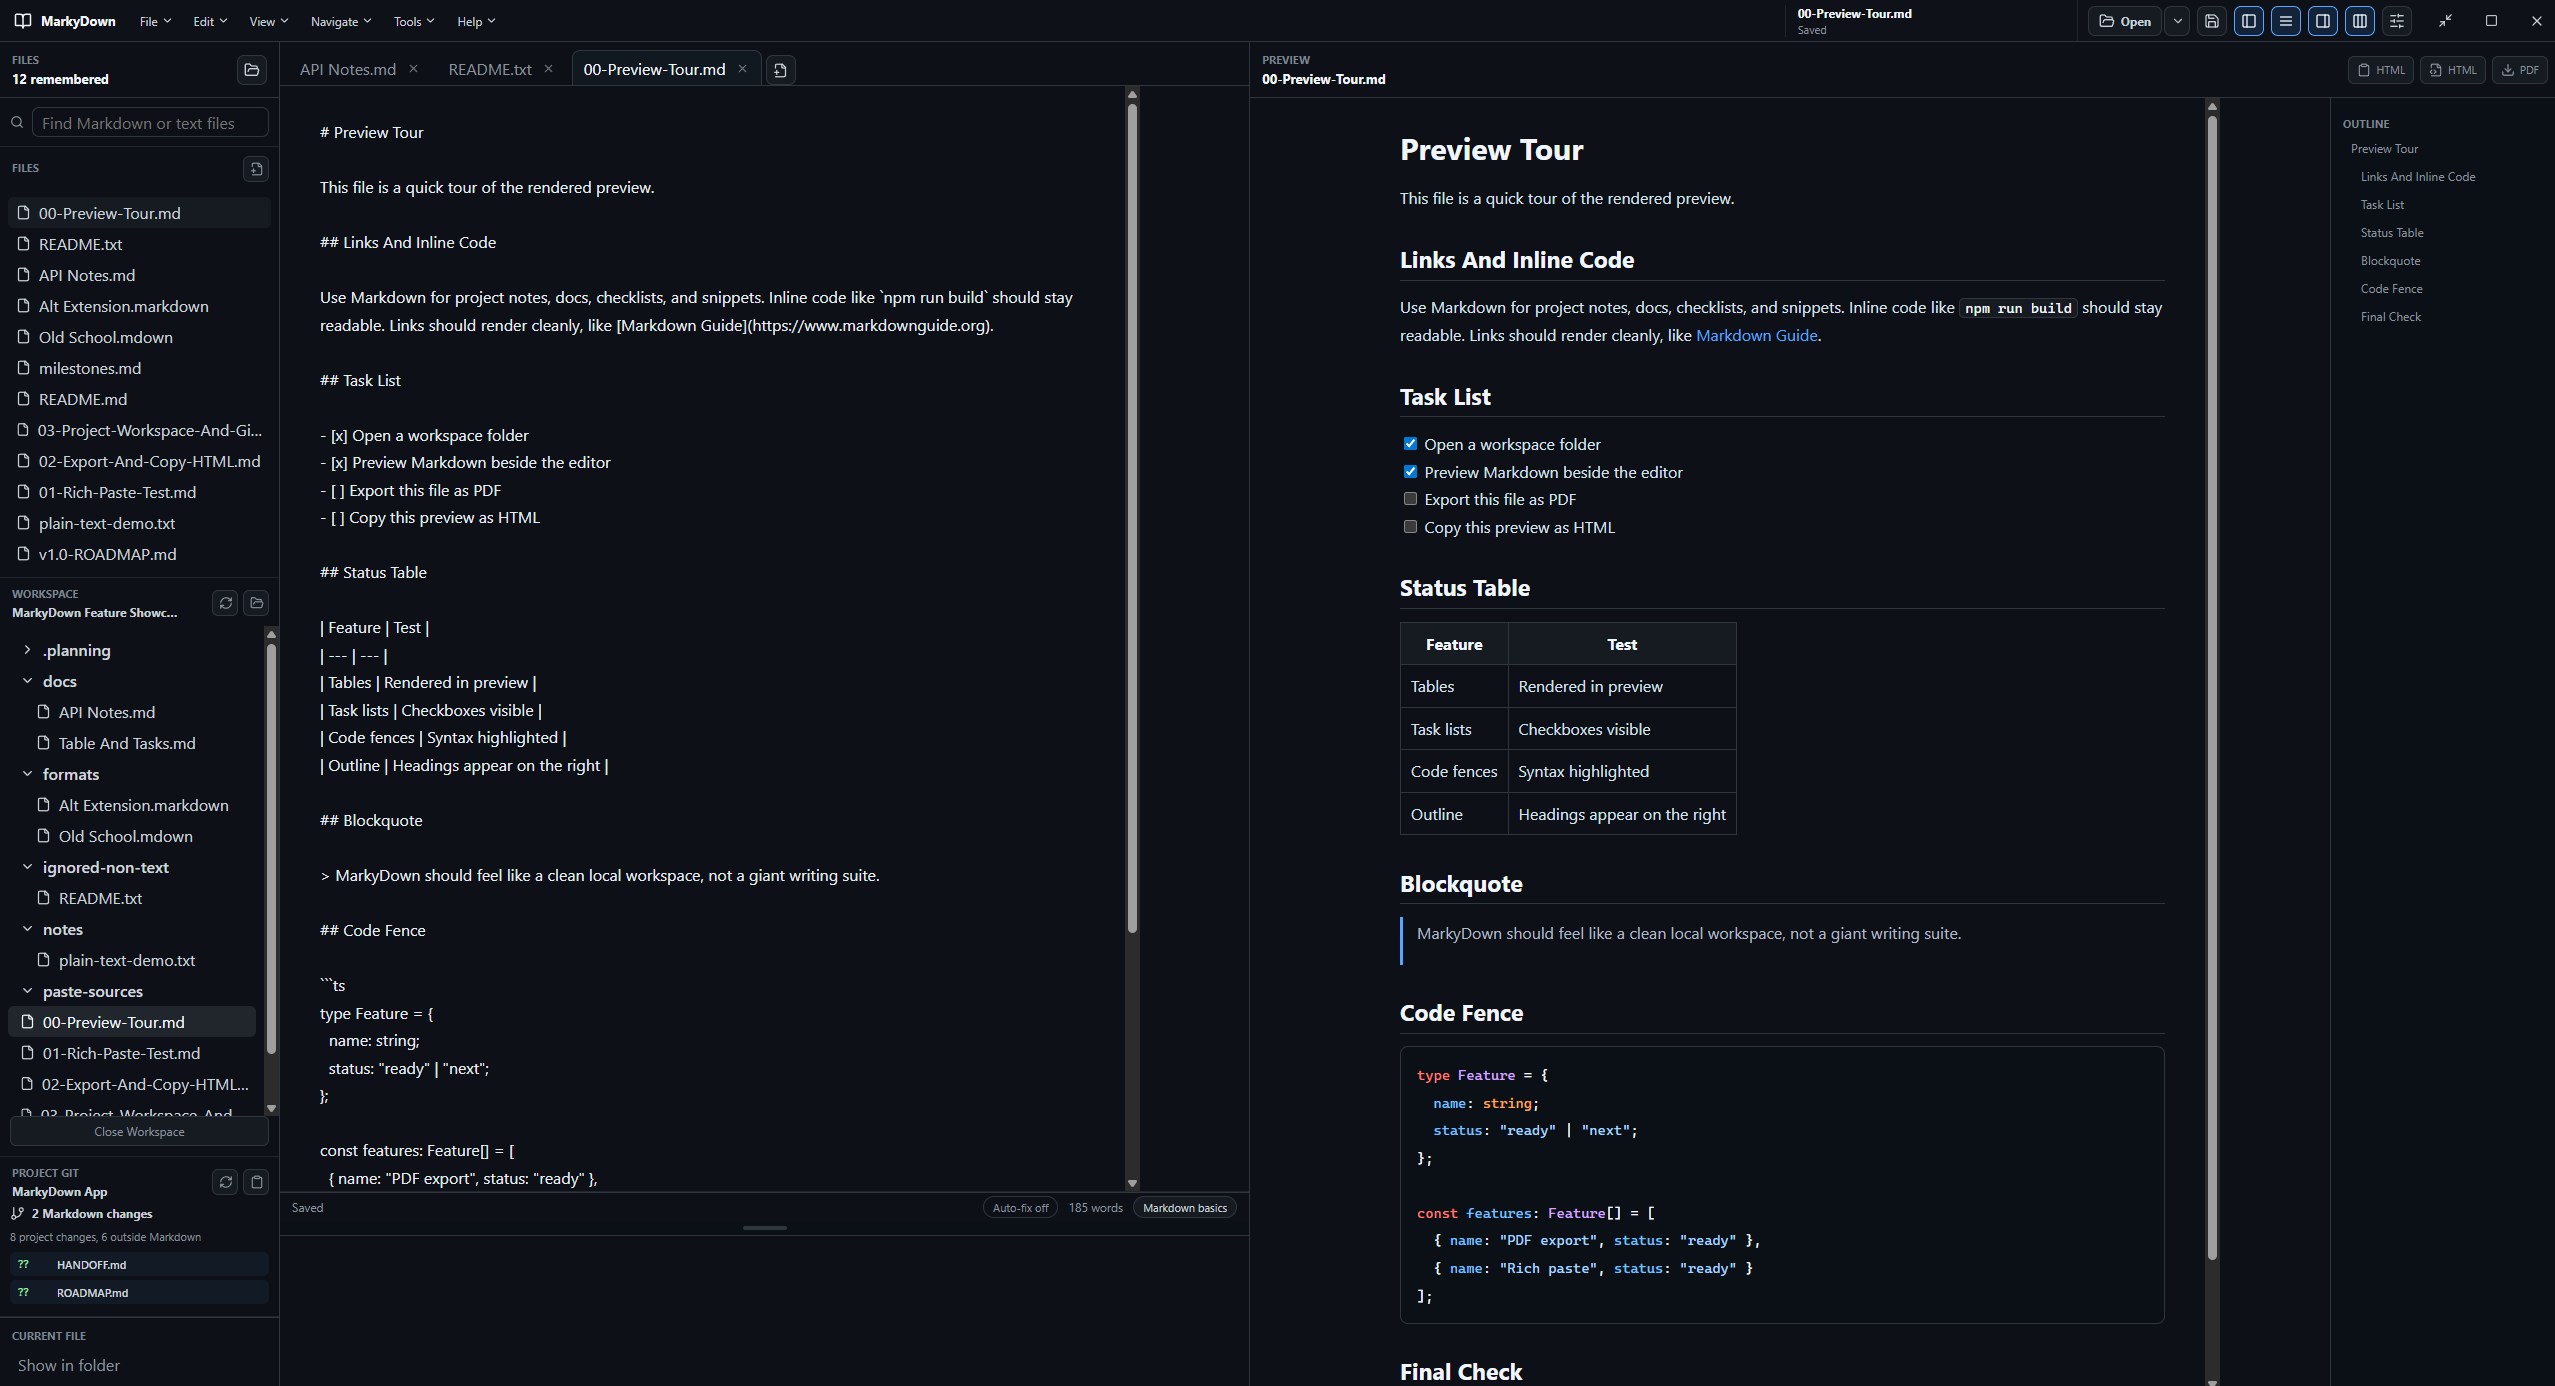2555x1386 pixels.
Task: Copy the preview as HTML with the clipboard button
Action: [x=2381, y=70]
